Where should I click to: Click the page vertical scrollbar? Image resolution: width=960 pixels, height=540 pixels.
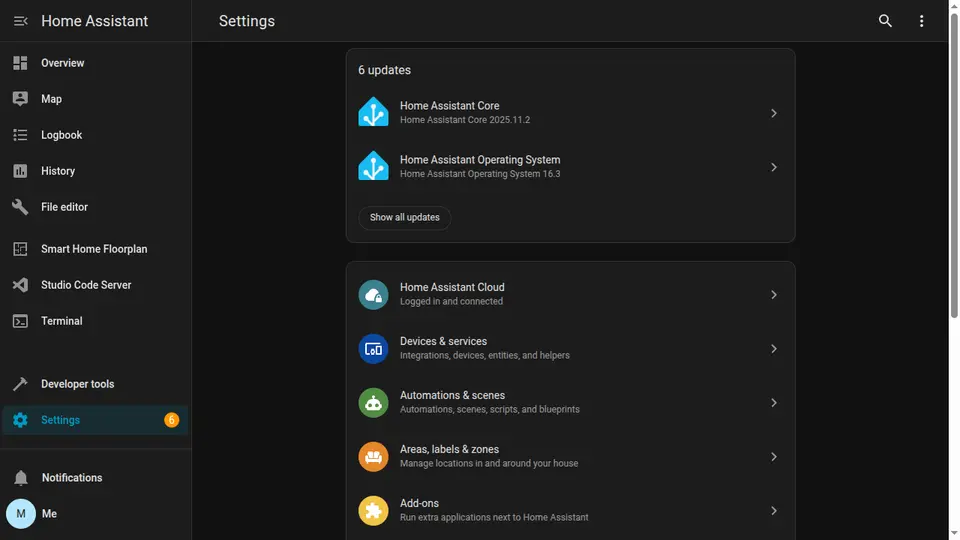tap(953, 165)
